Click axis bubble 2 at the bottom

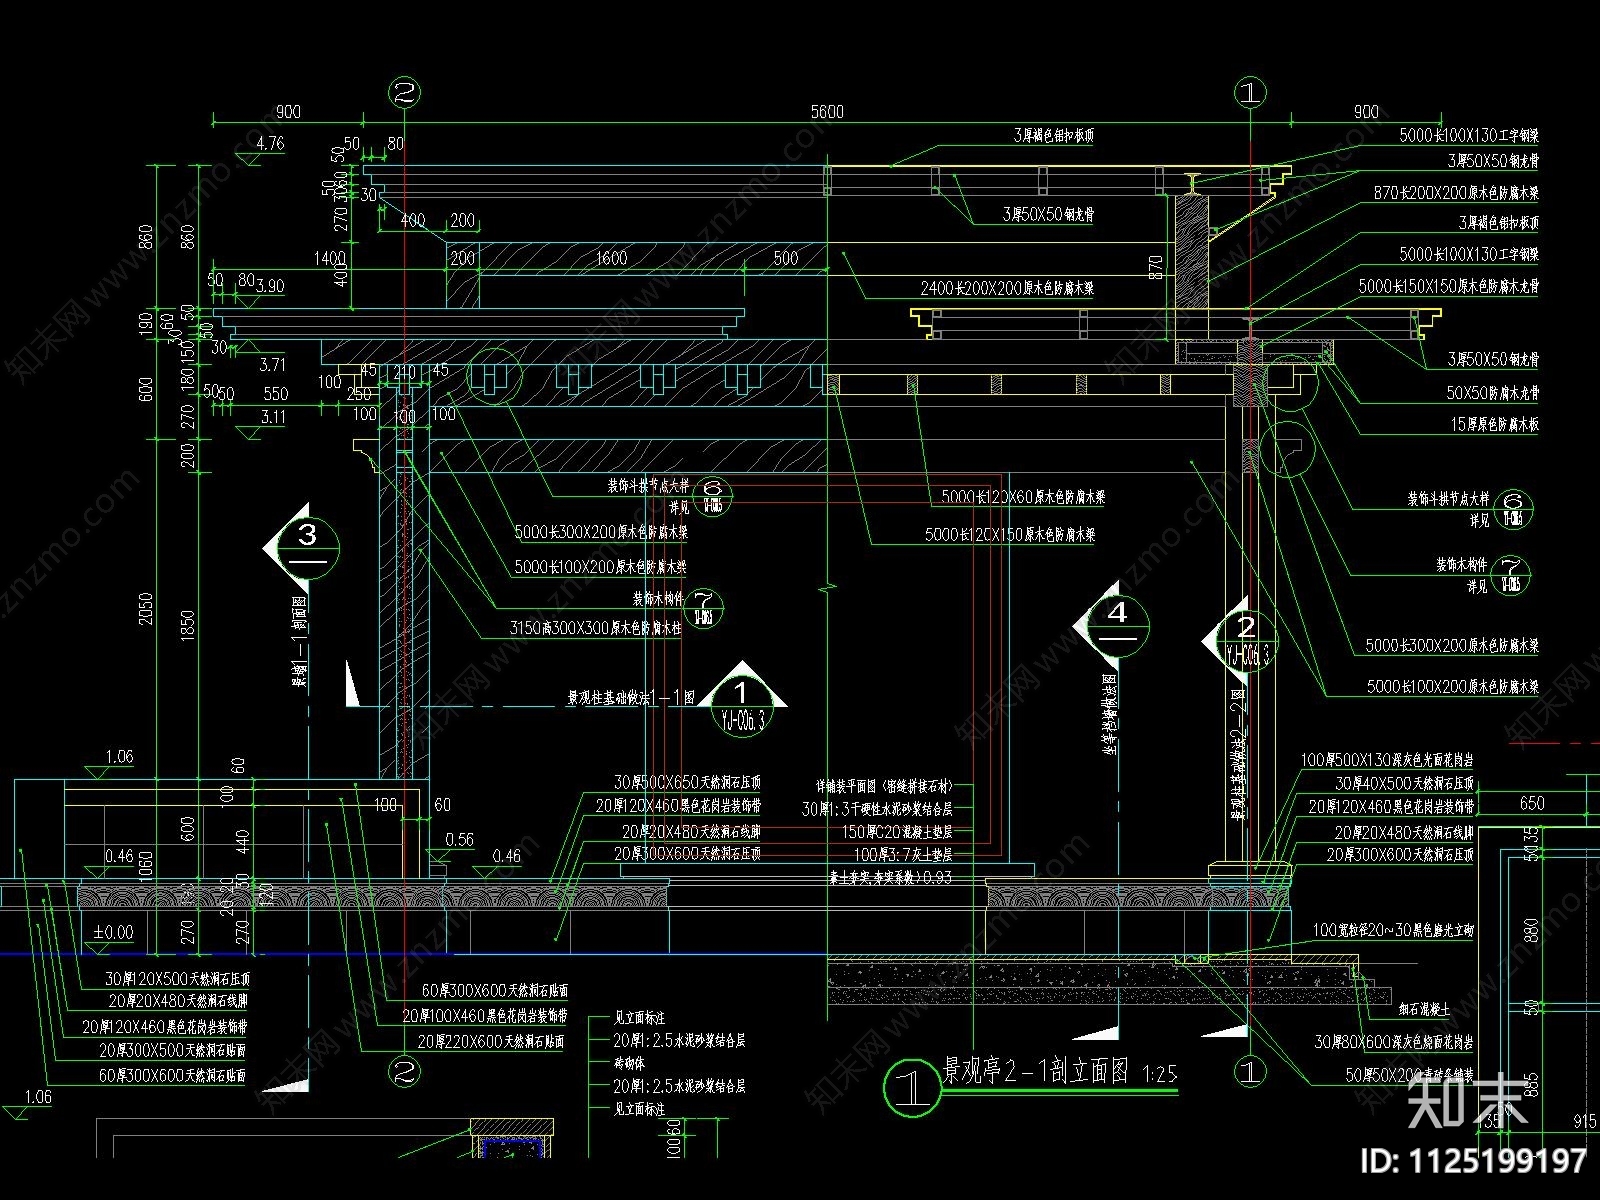pos(404,1072)
